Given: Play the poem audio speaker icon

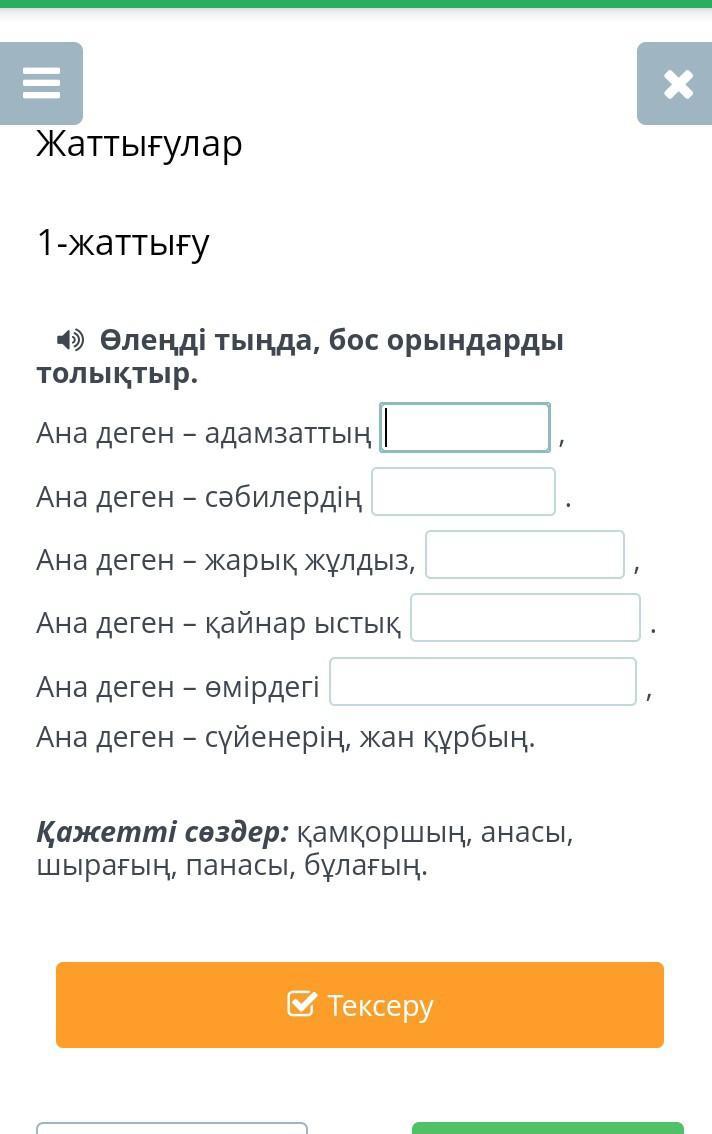Looking at the screenshot, I should [x=71, y=340].
